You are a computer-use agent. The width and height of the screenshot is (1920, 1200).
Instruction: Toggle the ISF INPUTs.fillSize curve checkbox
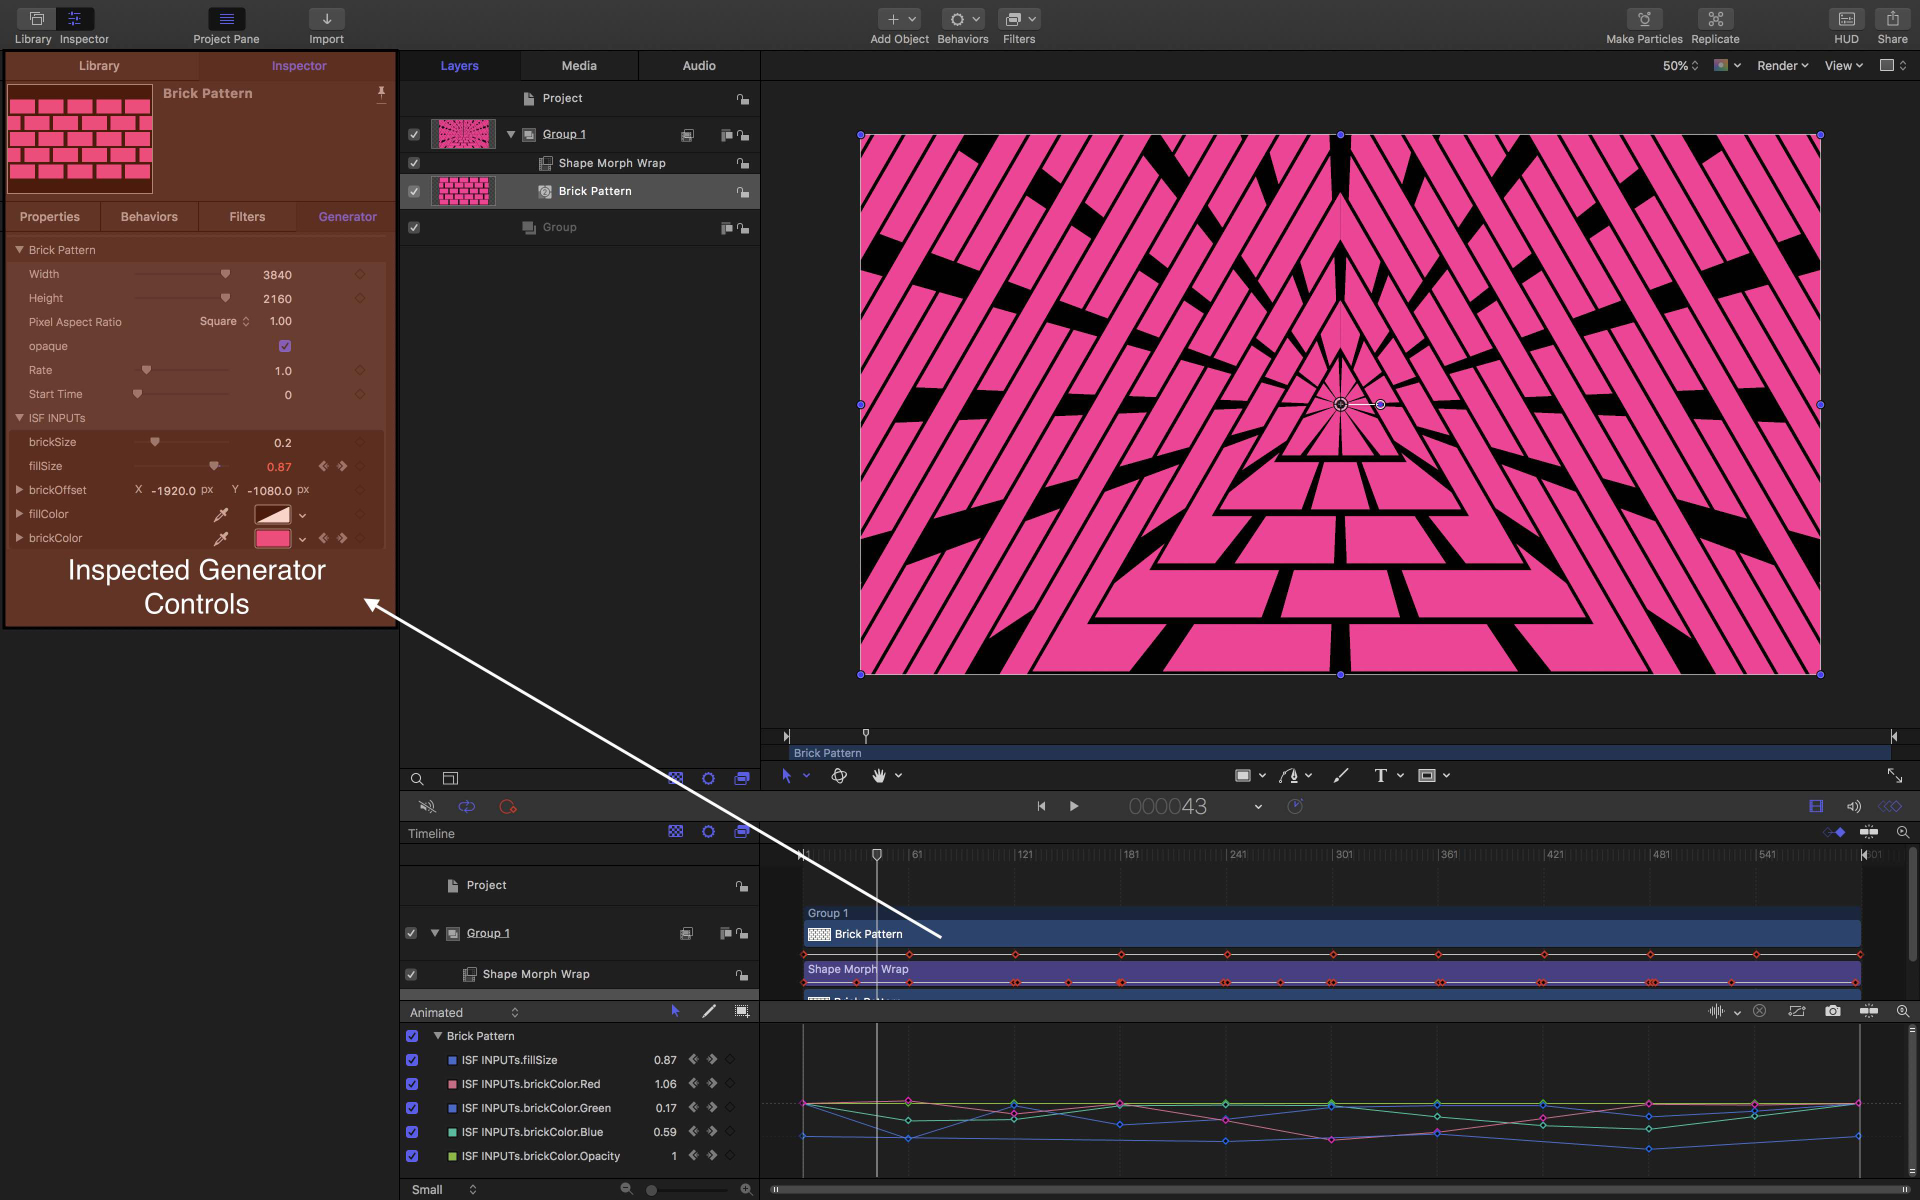coord(412,1060)
